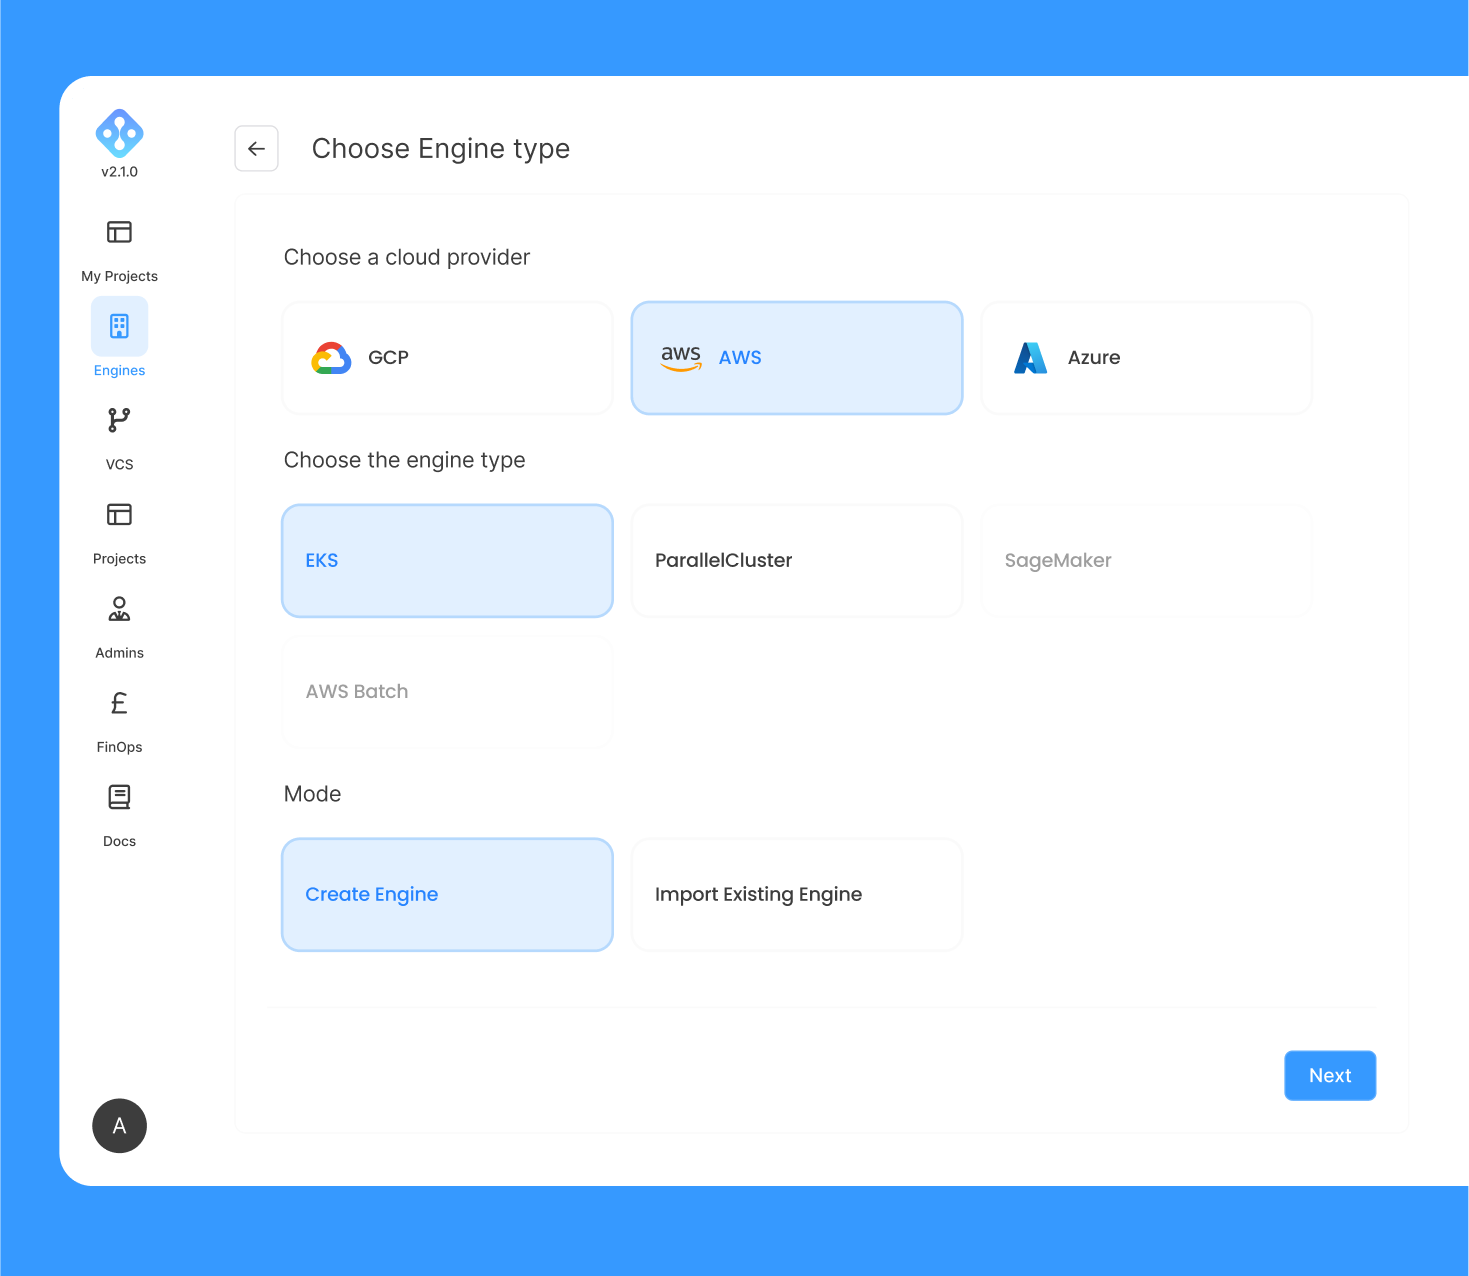
Task: Open the Projects sidebar icon
Action: point(119,514)
